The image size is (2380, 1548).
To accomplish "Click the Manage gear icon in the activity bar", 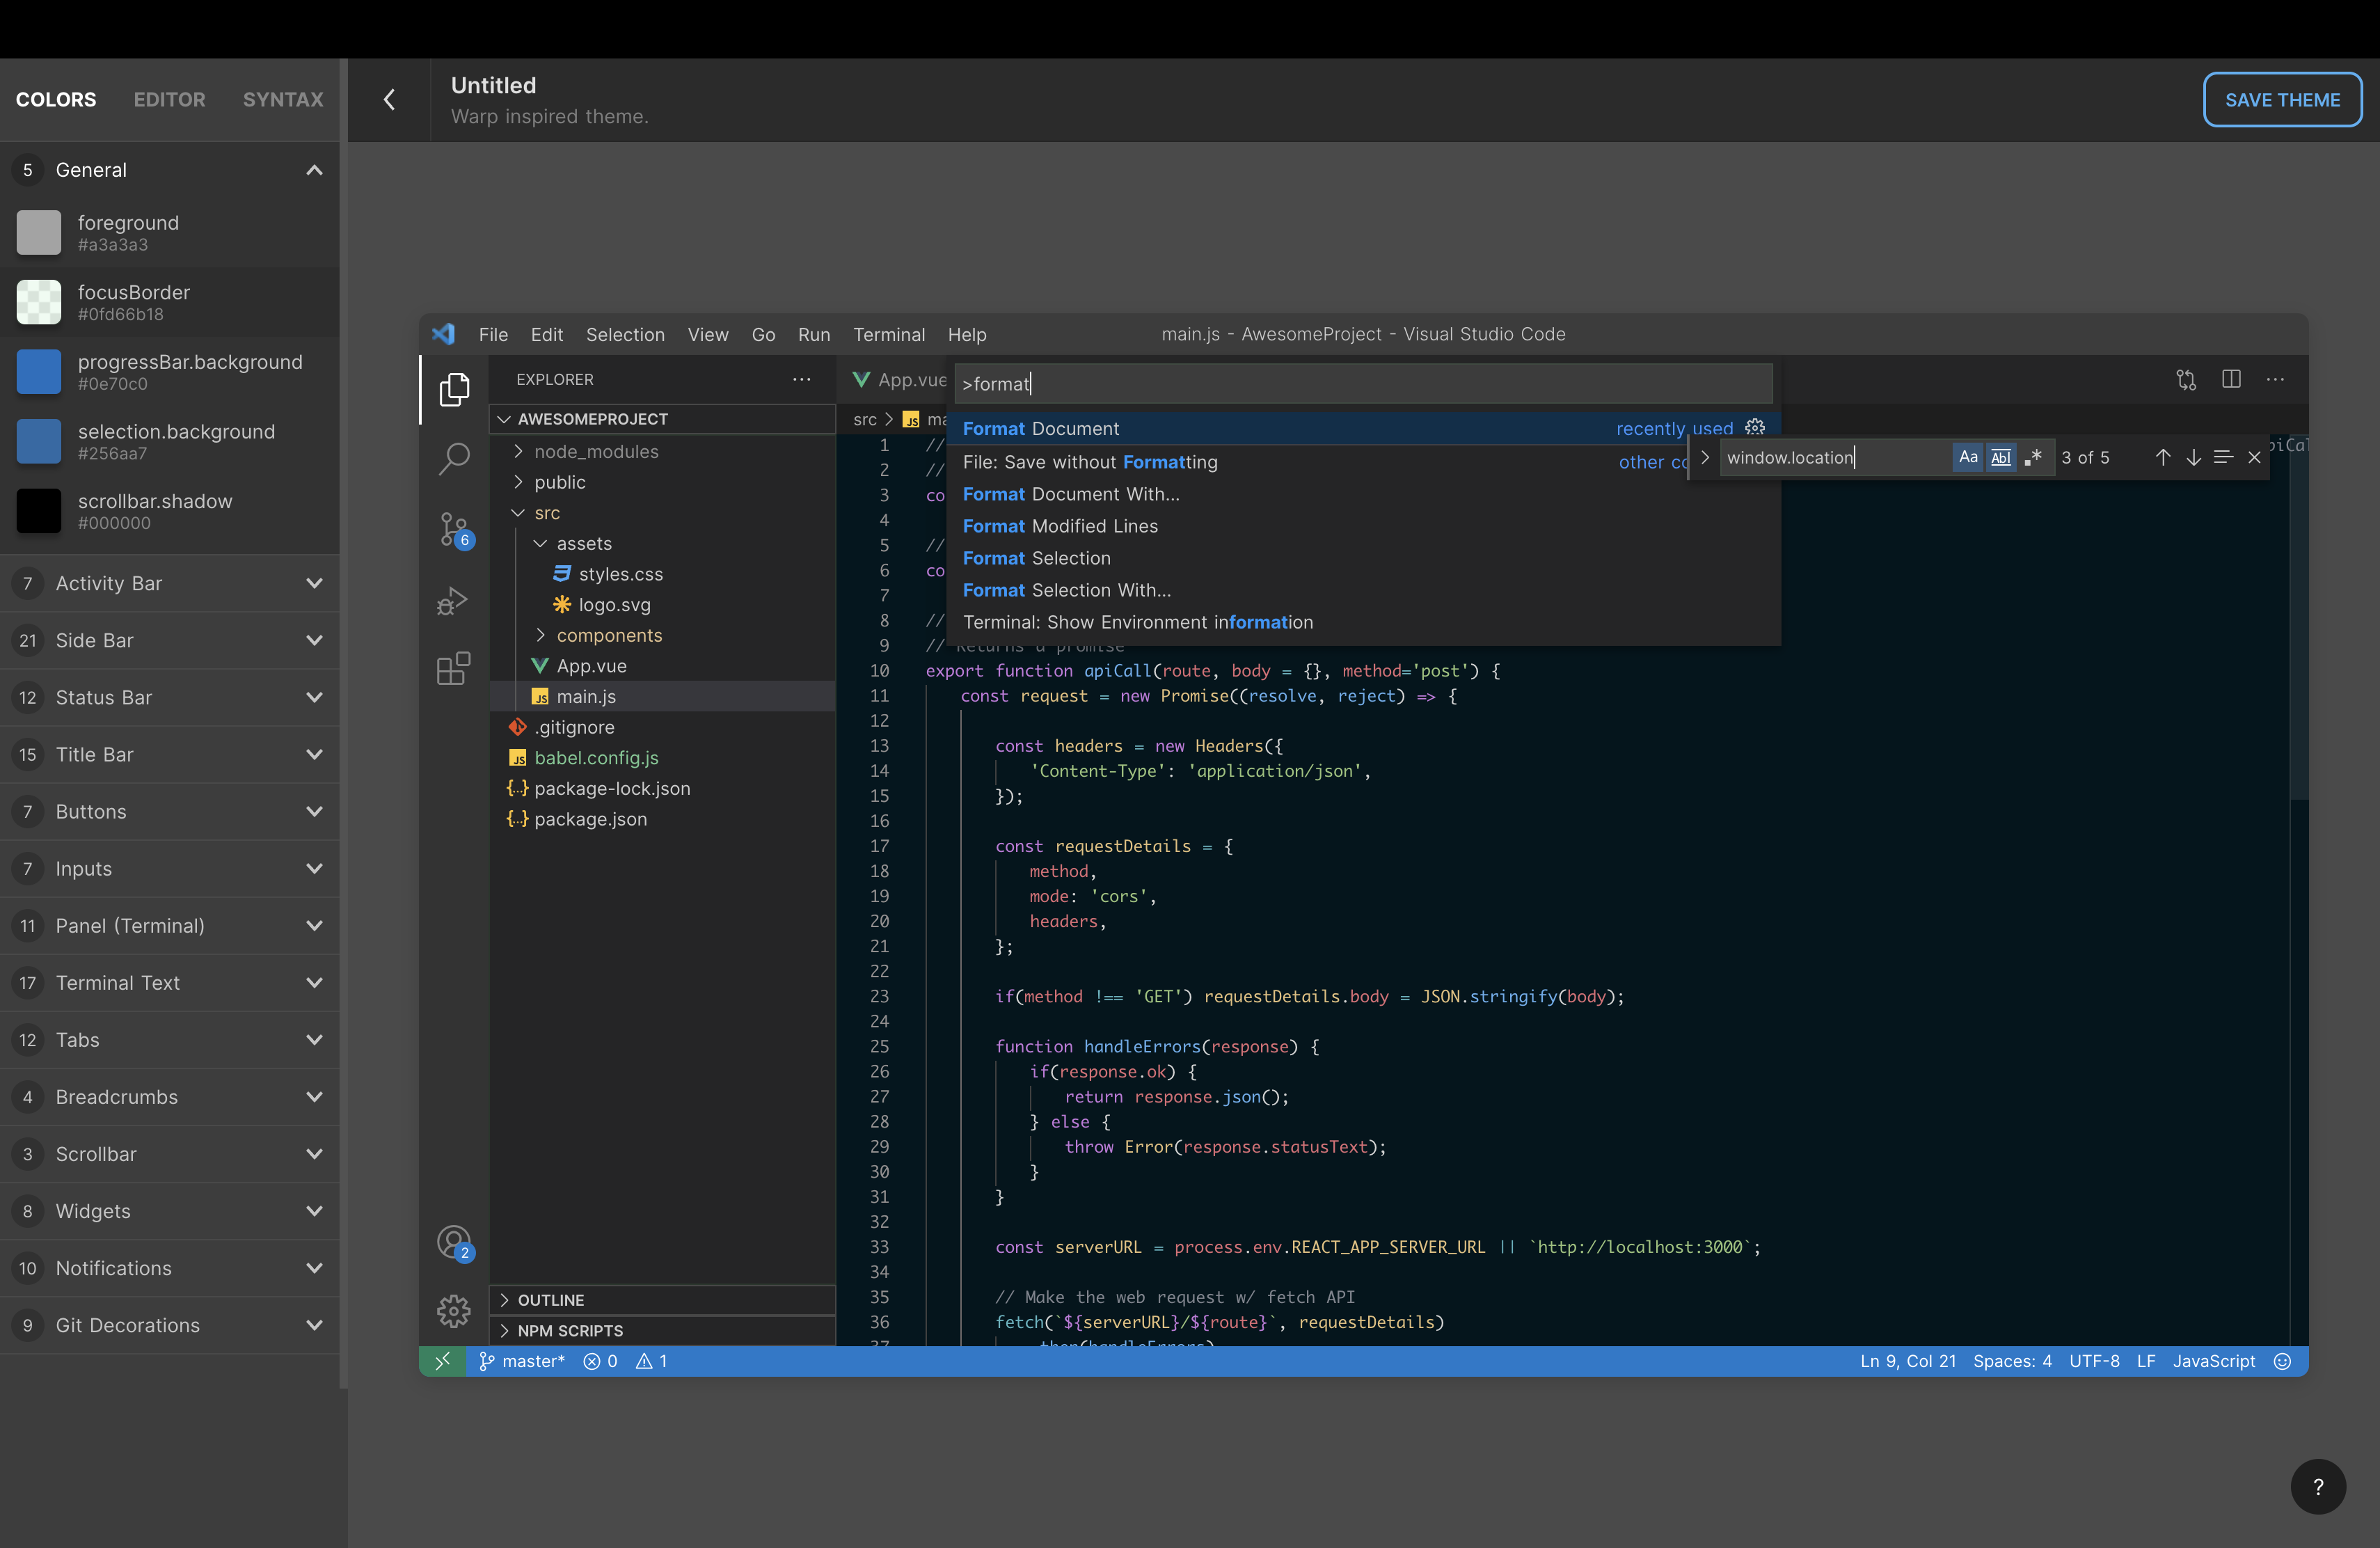I will click(x=453, y=1310).
